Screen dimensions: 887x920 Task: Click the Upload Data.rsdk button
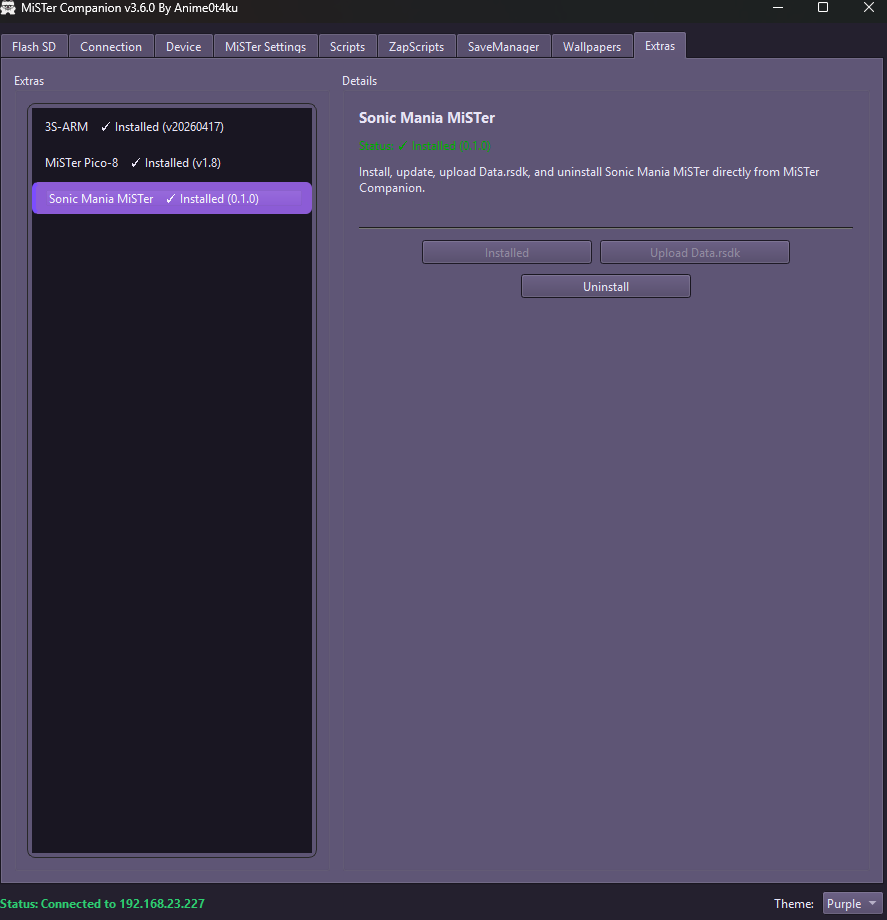[x=695, y=252]
